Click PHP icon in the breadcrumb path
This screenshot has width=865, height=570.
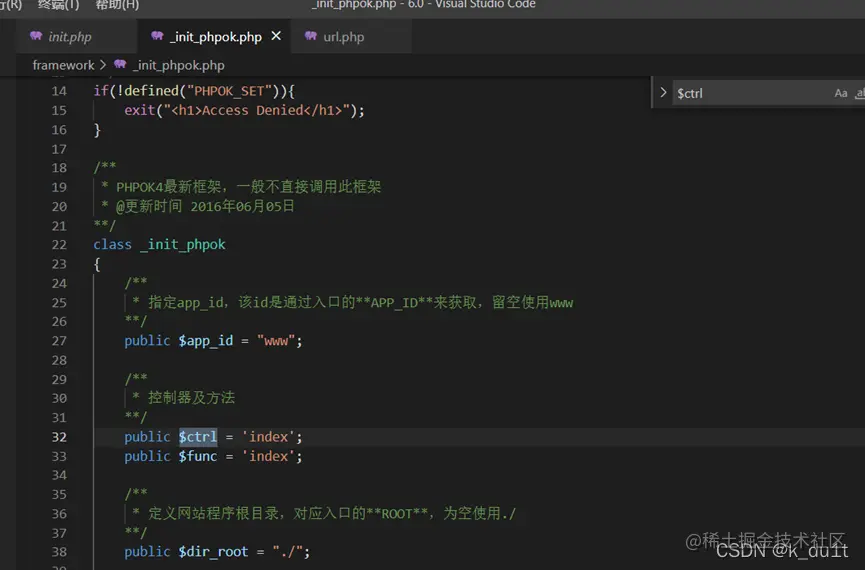[x=120, y=65]
